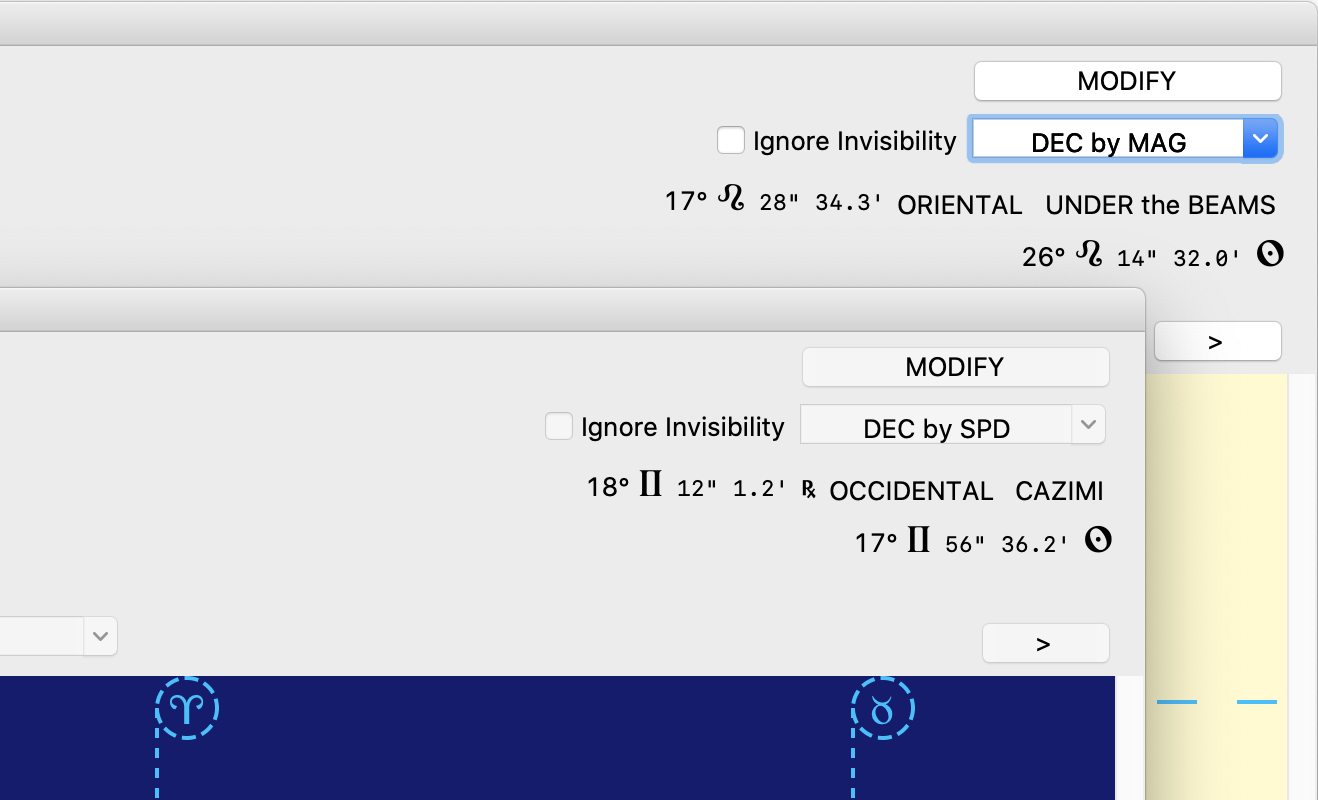Click the > button above the yellow panel

coord(1216,341)
